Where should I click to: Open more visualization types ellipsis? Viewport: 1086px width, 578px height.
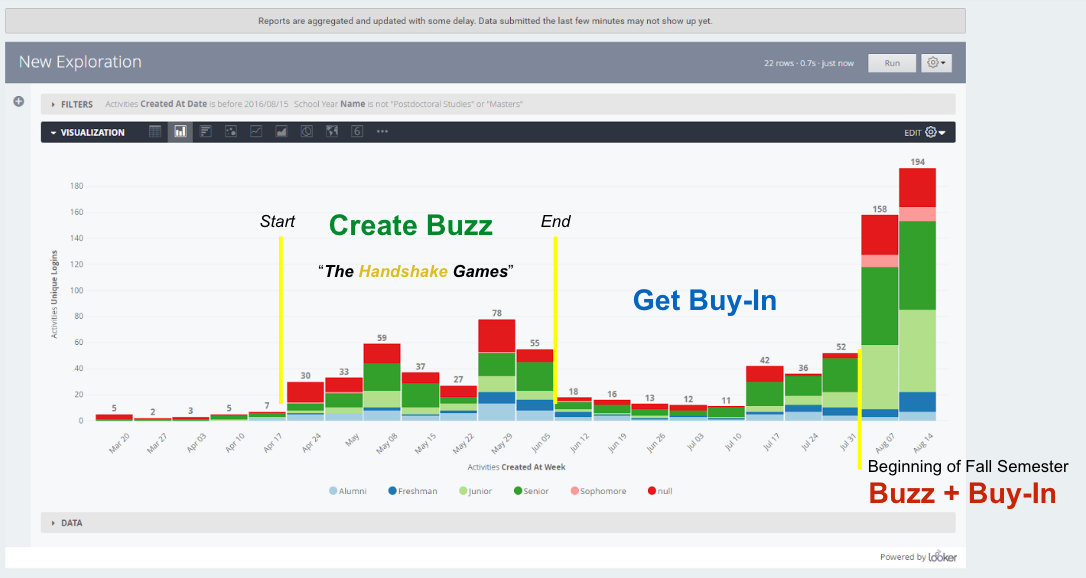coord(382,132)
